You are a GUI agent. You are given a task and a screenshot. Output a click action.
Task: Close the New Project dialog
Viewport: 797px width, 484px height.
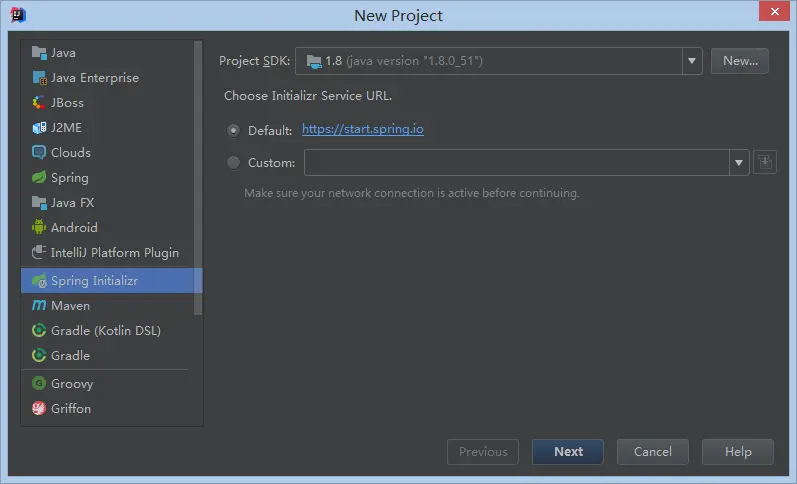click(774, 11)
